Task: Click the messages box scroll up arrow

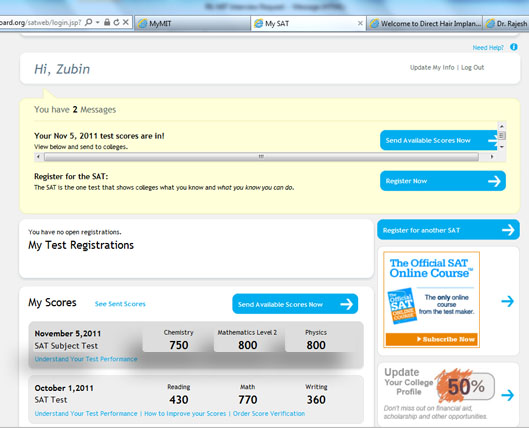Action: [x=502, y=126]
